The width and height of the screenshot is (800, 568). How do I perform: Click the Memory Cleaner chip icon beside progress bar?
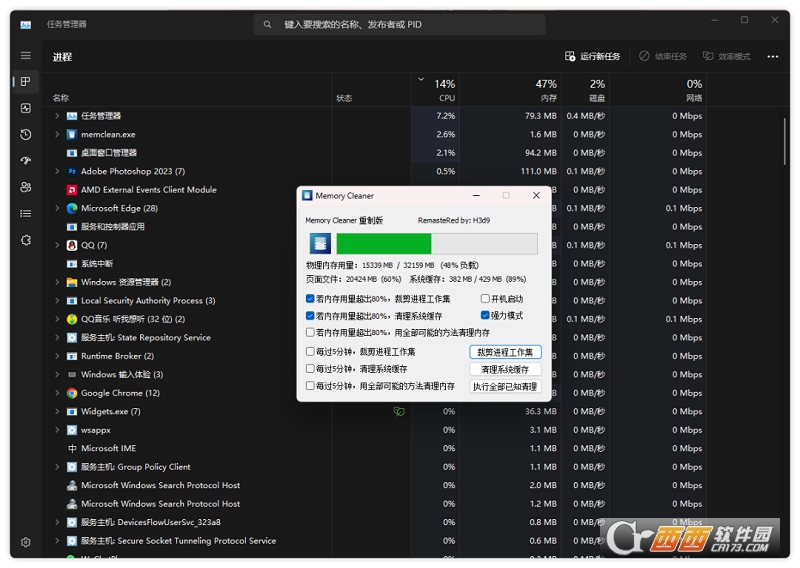(x=320, y=243)
